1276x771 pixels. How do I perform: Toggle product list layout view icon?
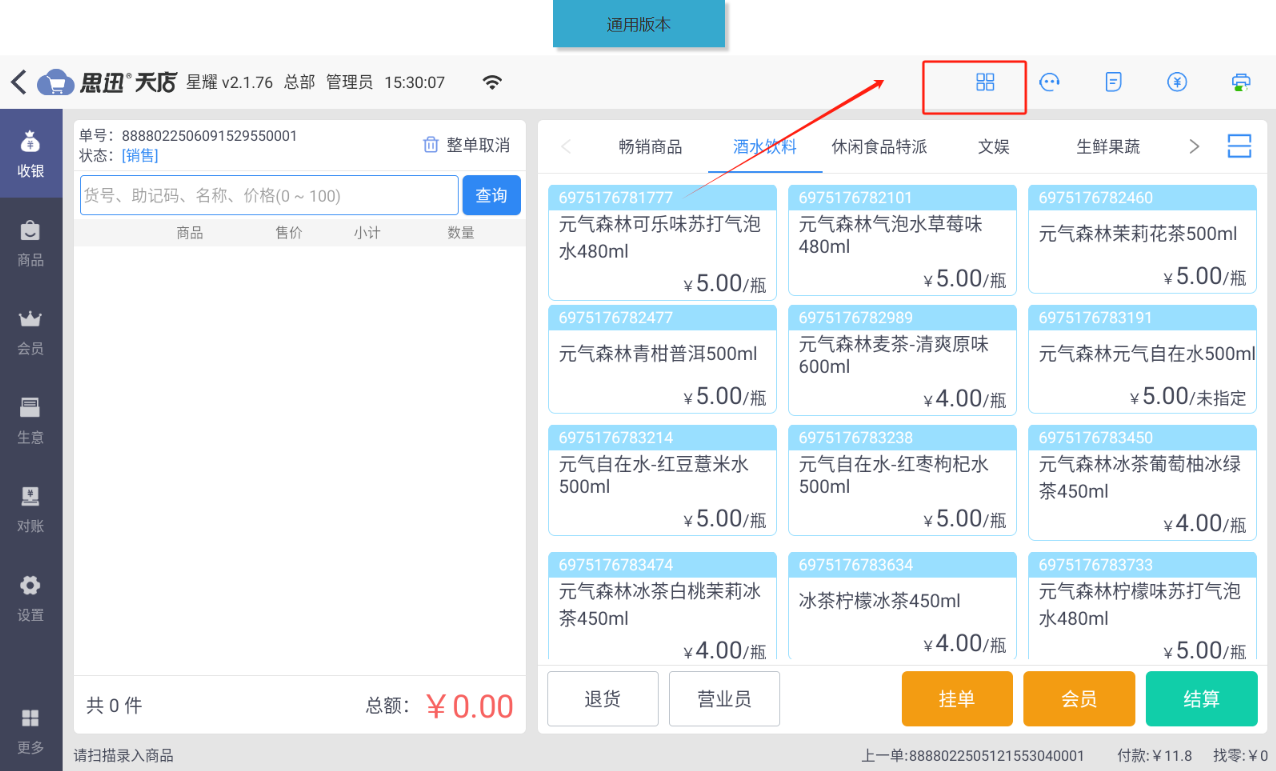coord(1239,146)
